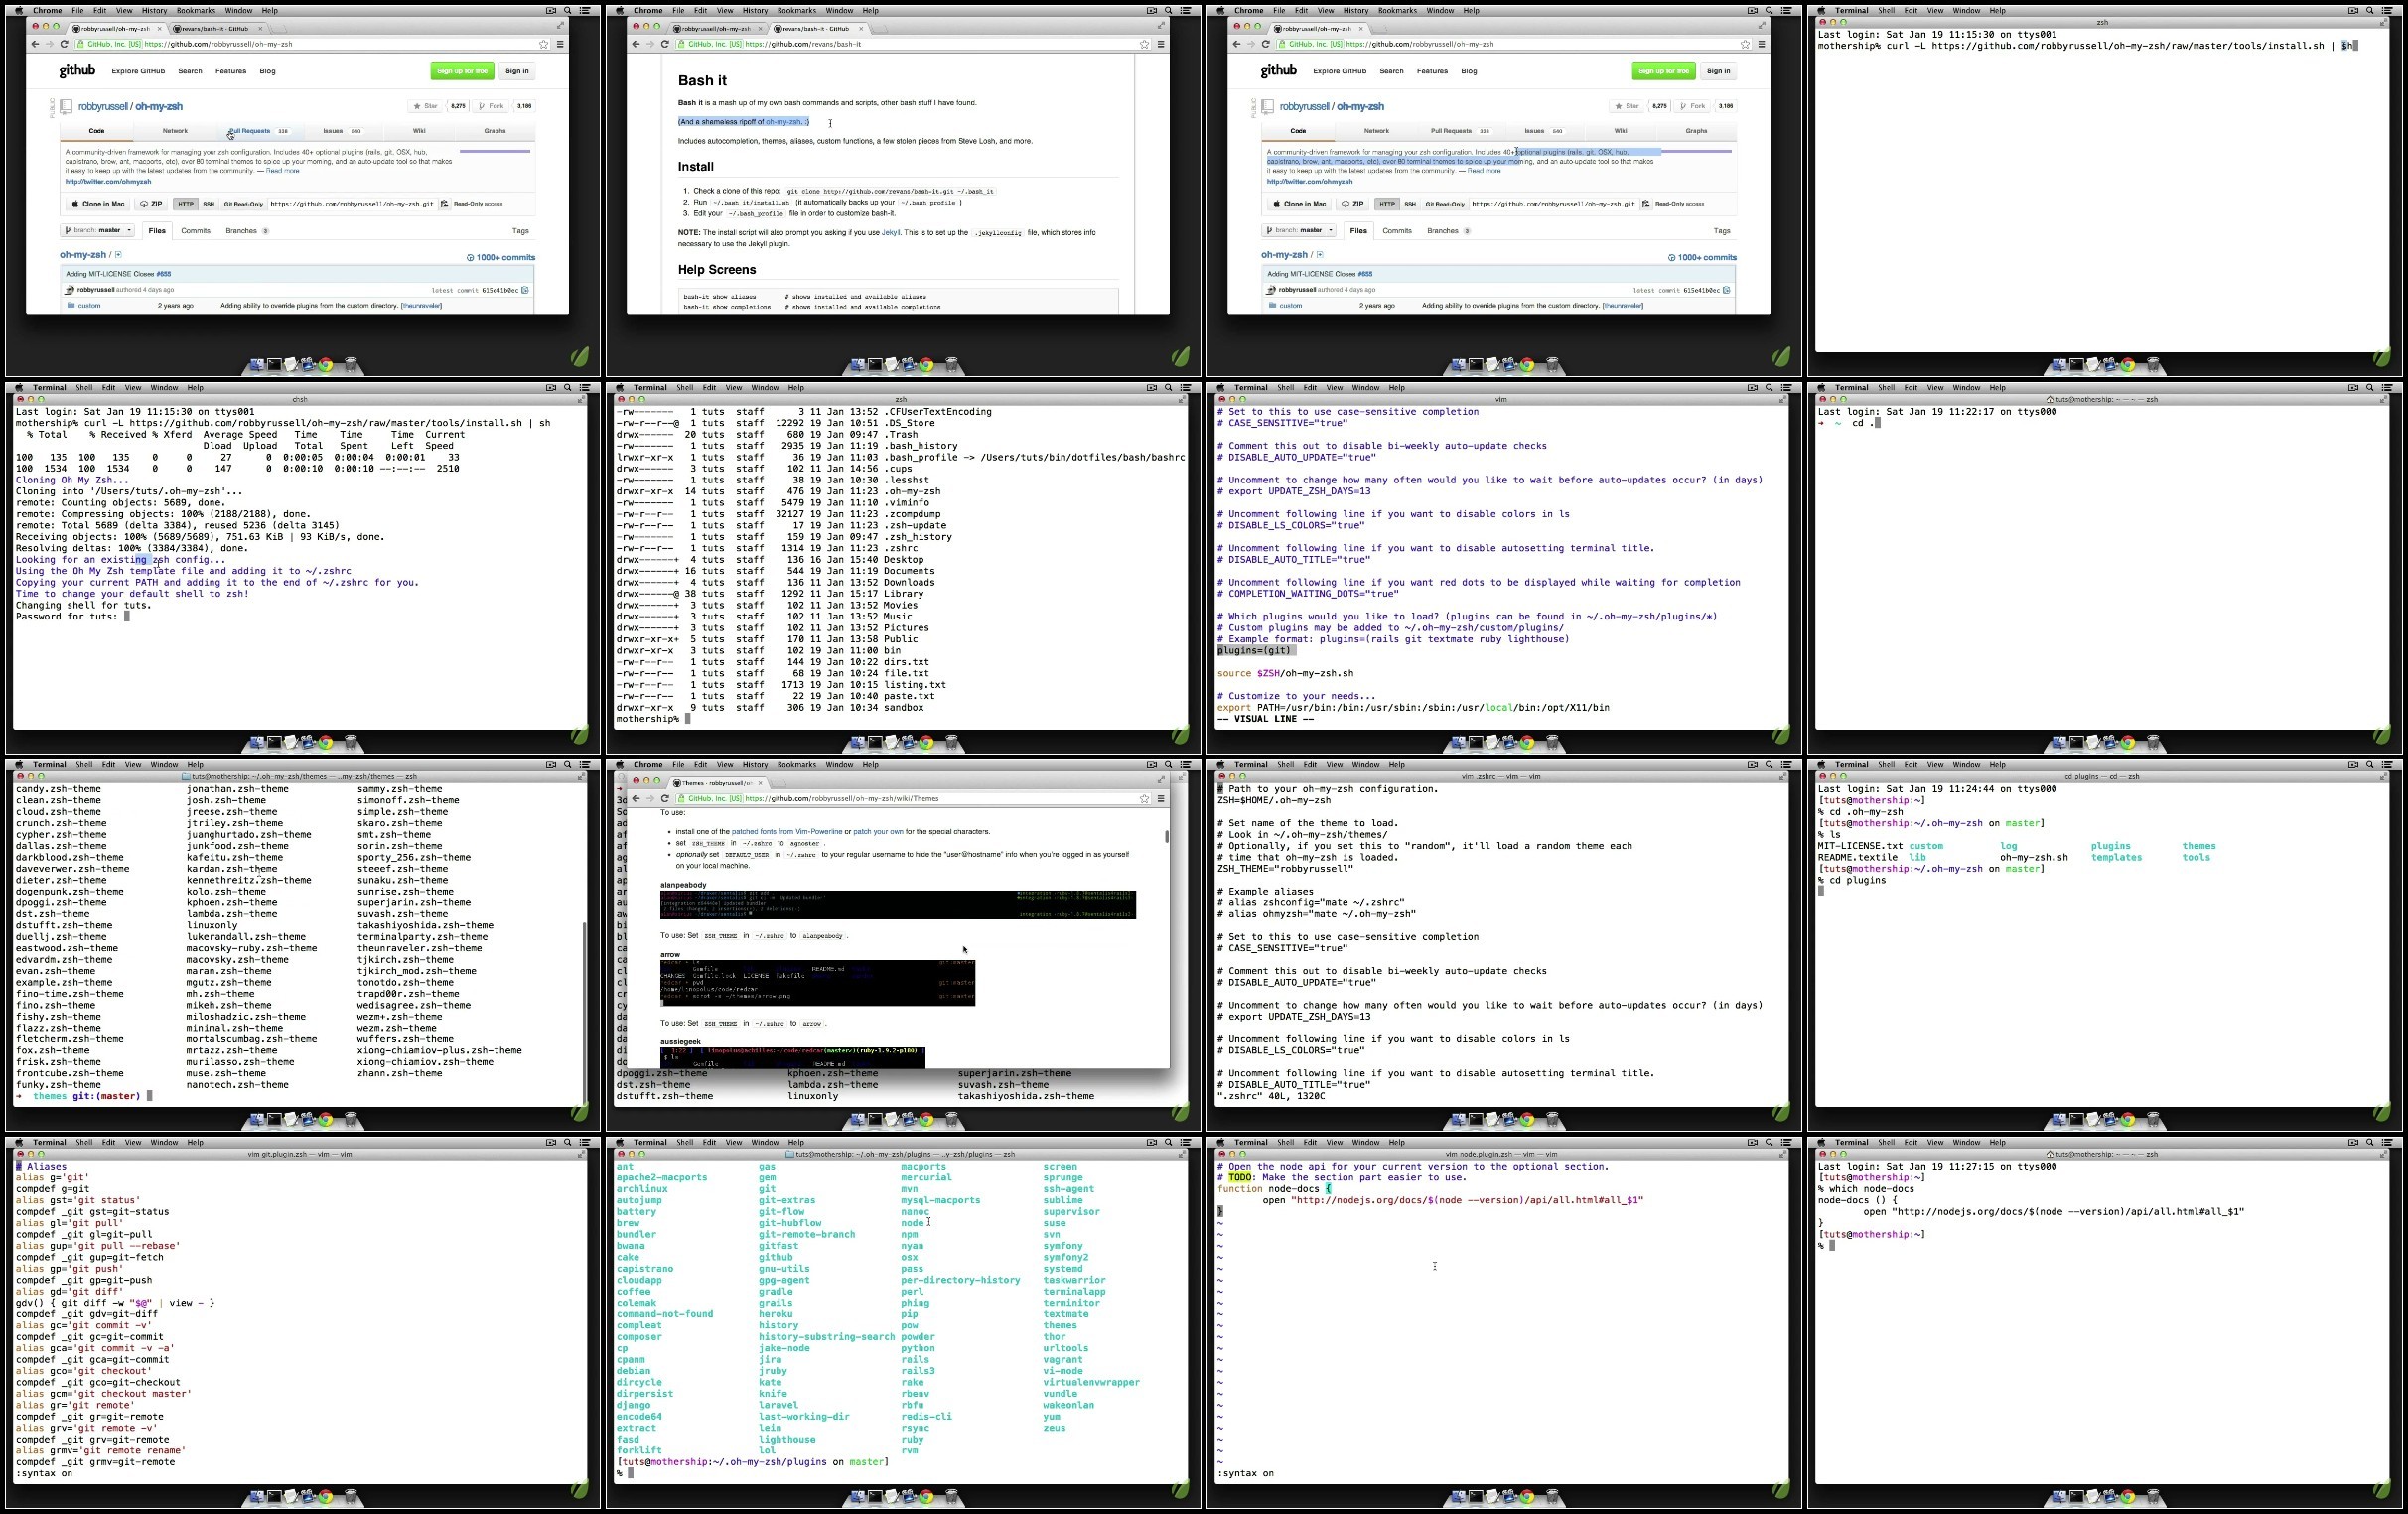The width and height of the screenshot is (2408, 1514).
Task: Open Spotlight above the 'vim node.plugin.zsh' window
Action: pyautogui.click(x=1769, y=1142)
